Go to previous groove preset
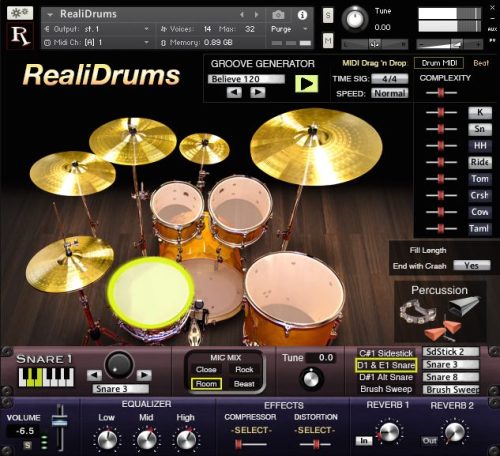Viewport: 500px width, 456px height. (234, 92)
